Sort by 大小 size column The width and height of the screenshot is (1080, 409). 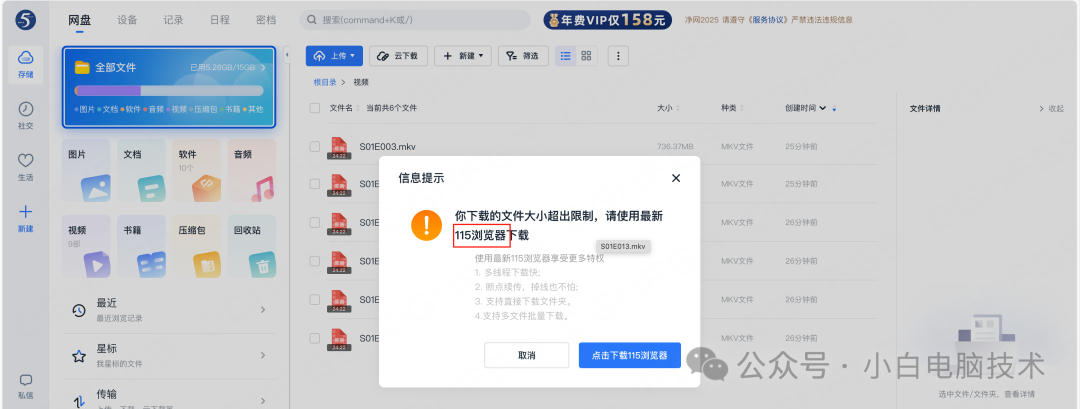click(x=668, y=108)
